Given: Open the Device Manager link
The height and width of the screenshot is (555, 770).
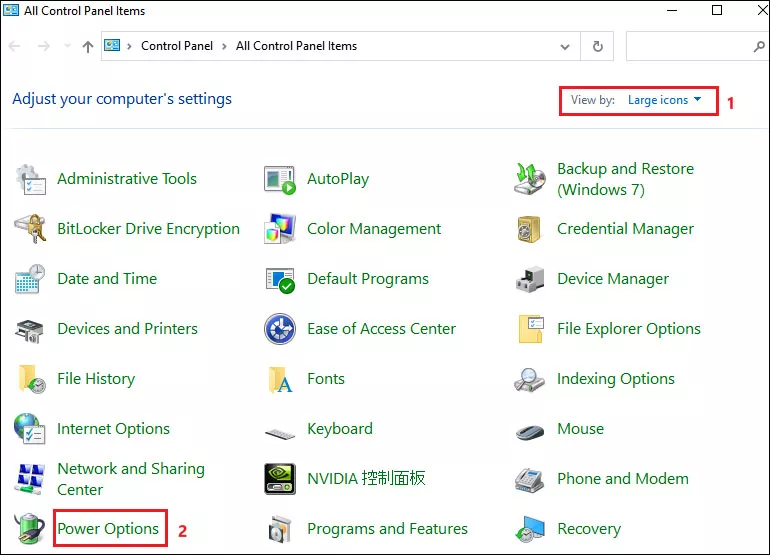Looking at the screenshot, I should tap(613, 279).
